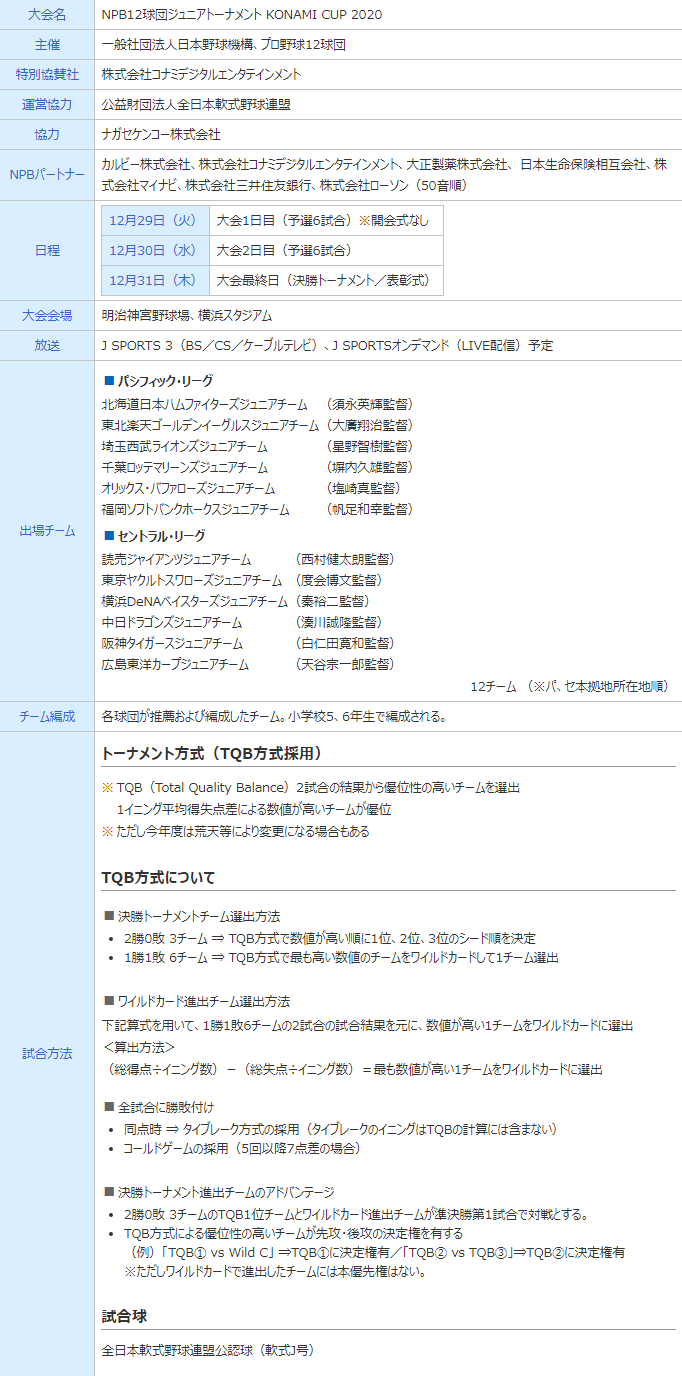
Task: Click the （例）「TQB① vs Wild C」 example line
Action: coord(375,1252)
